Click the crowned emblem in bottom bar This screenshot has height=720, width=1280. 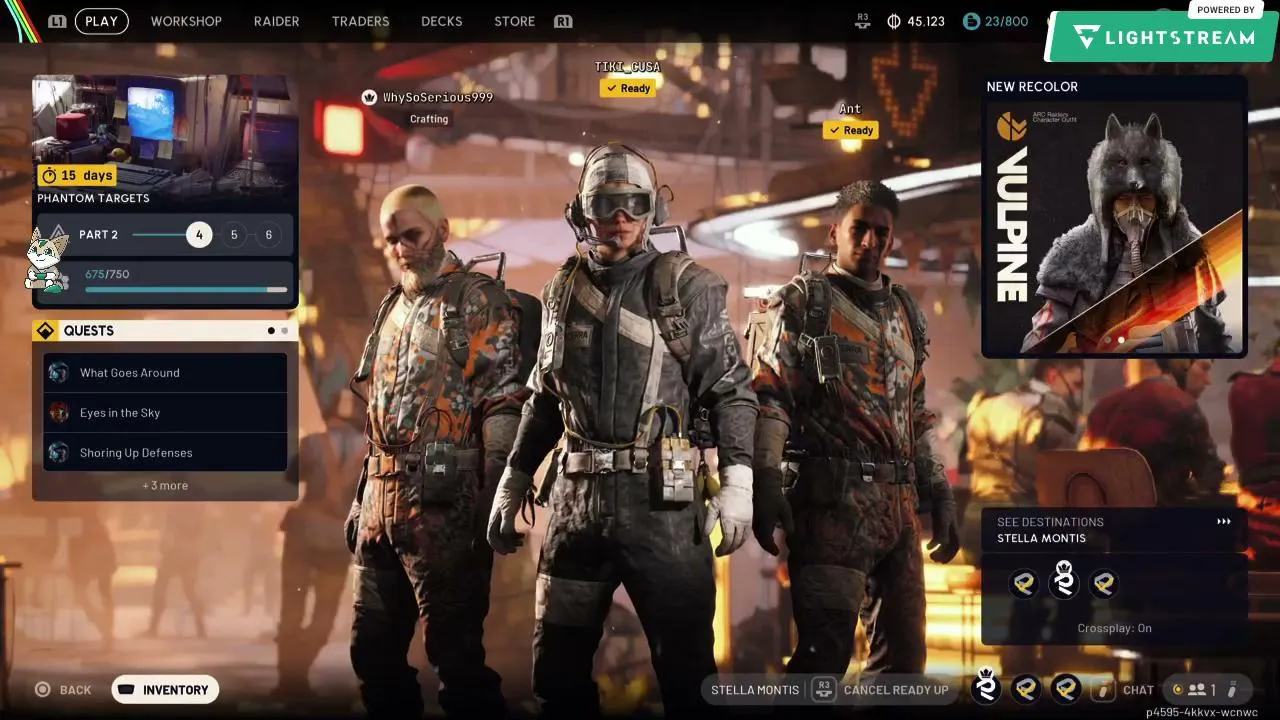point(986,686)
